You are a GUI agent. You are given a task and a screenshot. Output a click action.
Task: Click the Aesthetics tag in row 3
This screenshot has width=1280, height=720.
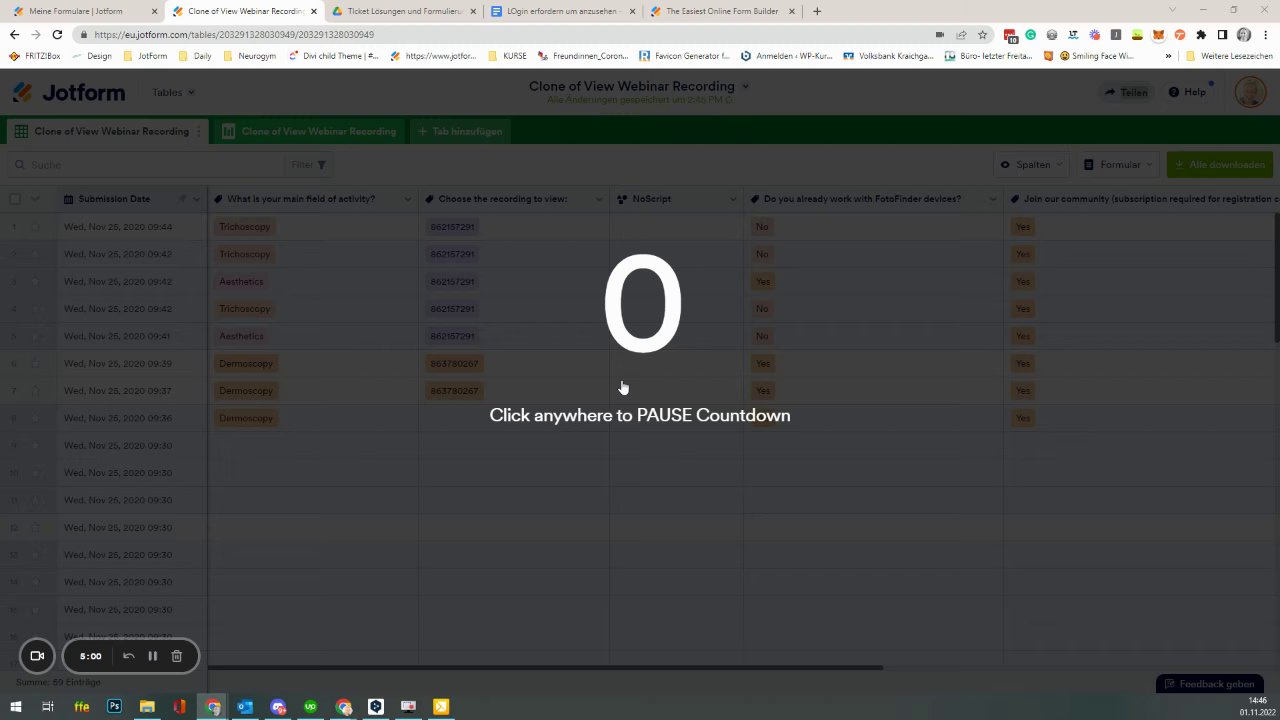pos(241,282)
